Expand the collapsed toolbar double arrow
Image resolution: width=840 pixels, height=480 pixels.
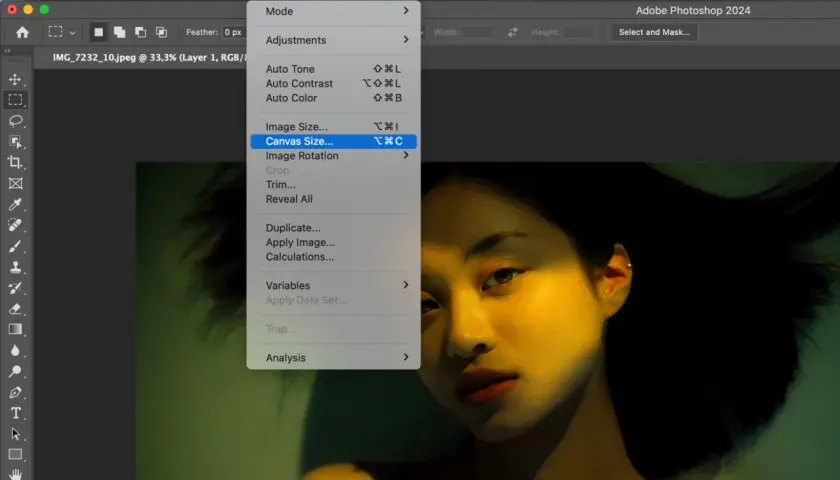(x=8, y=51)
